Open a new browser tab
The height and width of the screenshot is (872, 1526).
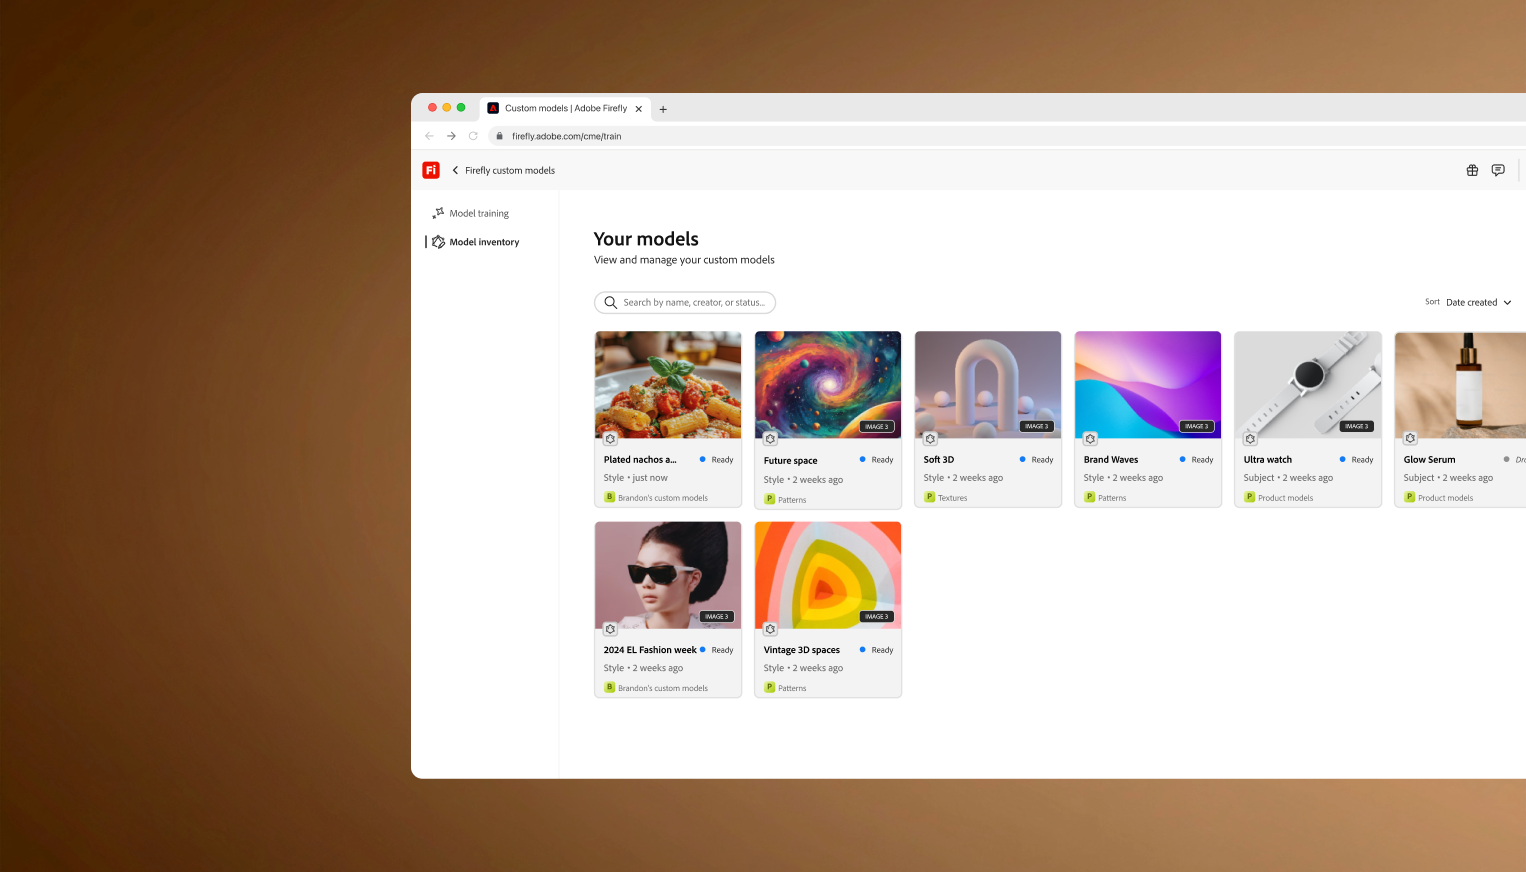[x=663, y=109]
